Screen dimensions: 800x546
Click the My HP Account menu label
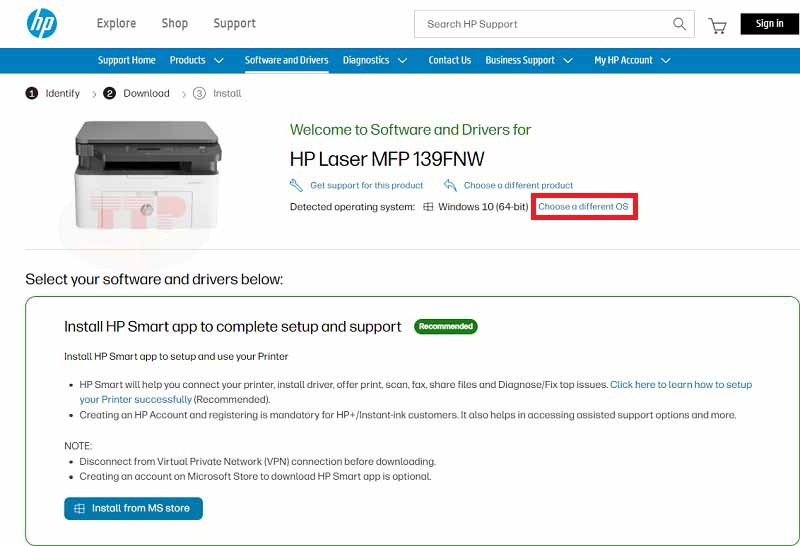coord(623,60)
